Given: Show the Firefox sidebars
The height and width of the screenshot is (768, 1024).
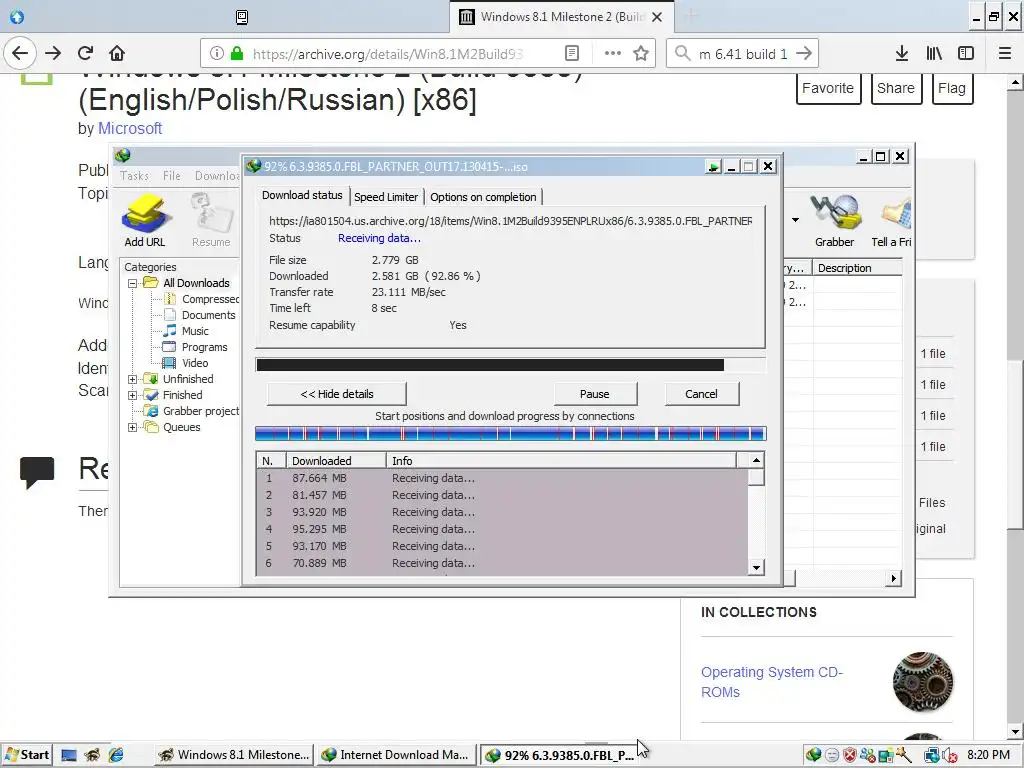Looking at the screenshot, I should [x=966, y=54].
